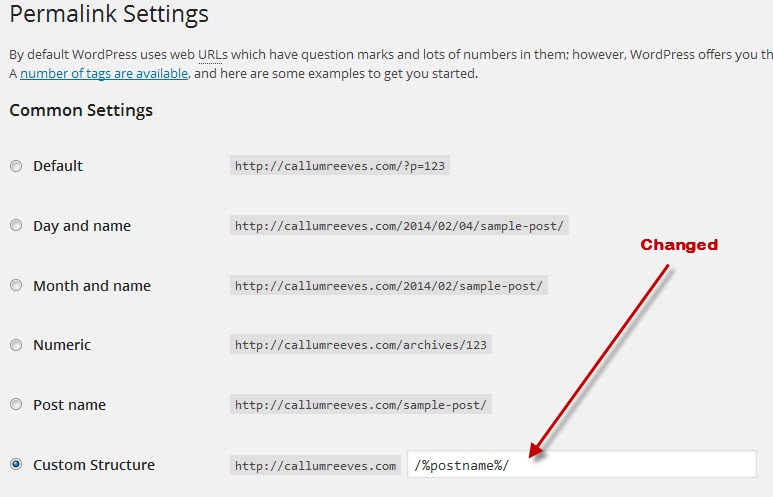Choose the Day and name radio button
Viewport: 773px width, 497px height.
click(16, 226)
